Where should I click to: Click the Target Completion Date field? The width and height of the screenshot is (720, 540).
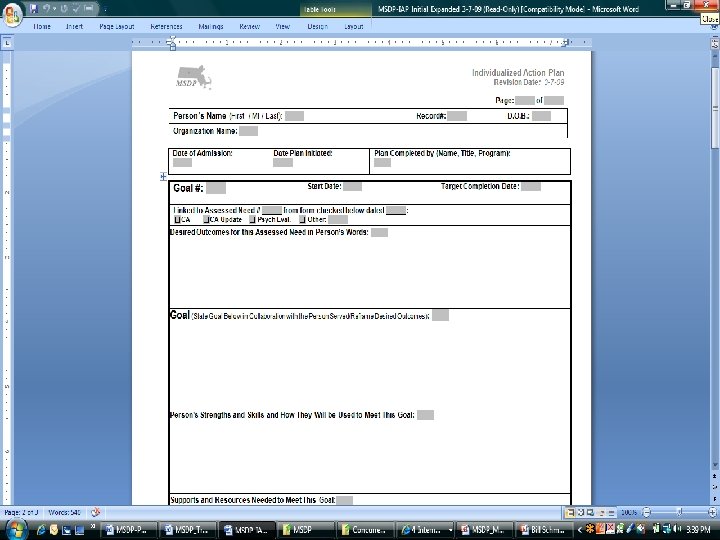(531, 186)
